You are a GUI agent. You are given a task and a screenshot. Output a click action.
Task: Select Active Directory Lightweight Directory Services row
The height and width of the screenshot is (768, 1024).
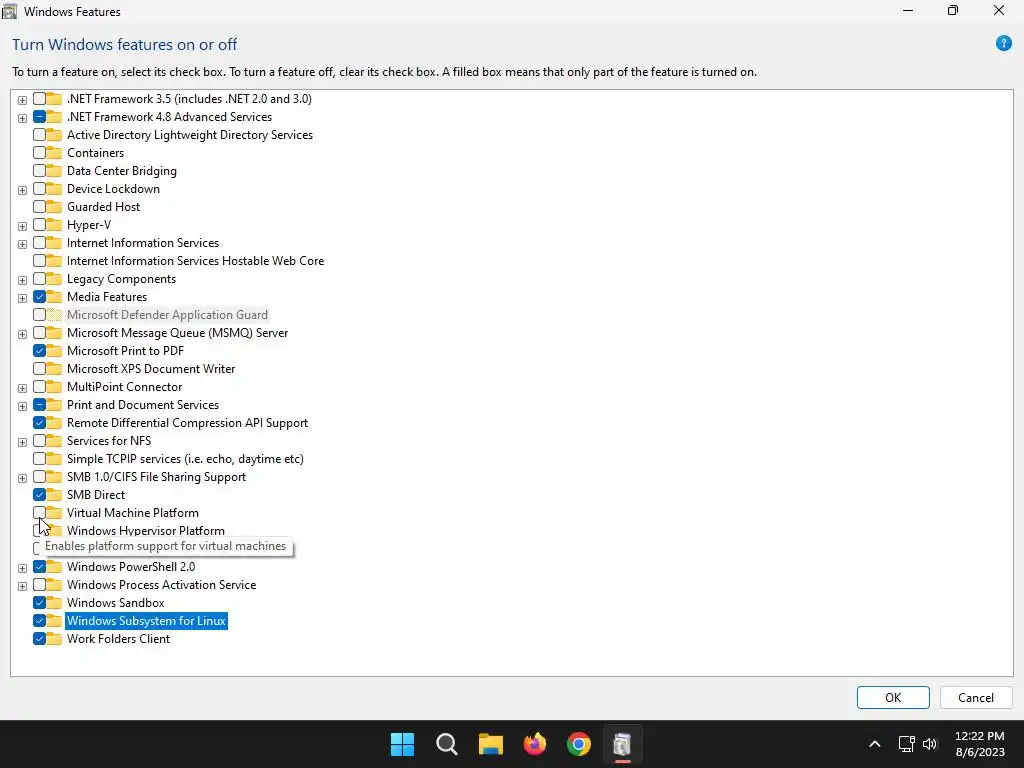189,135
